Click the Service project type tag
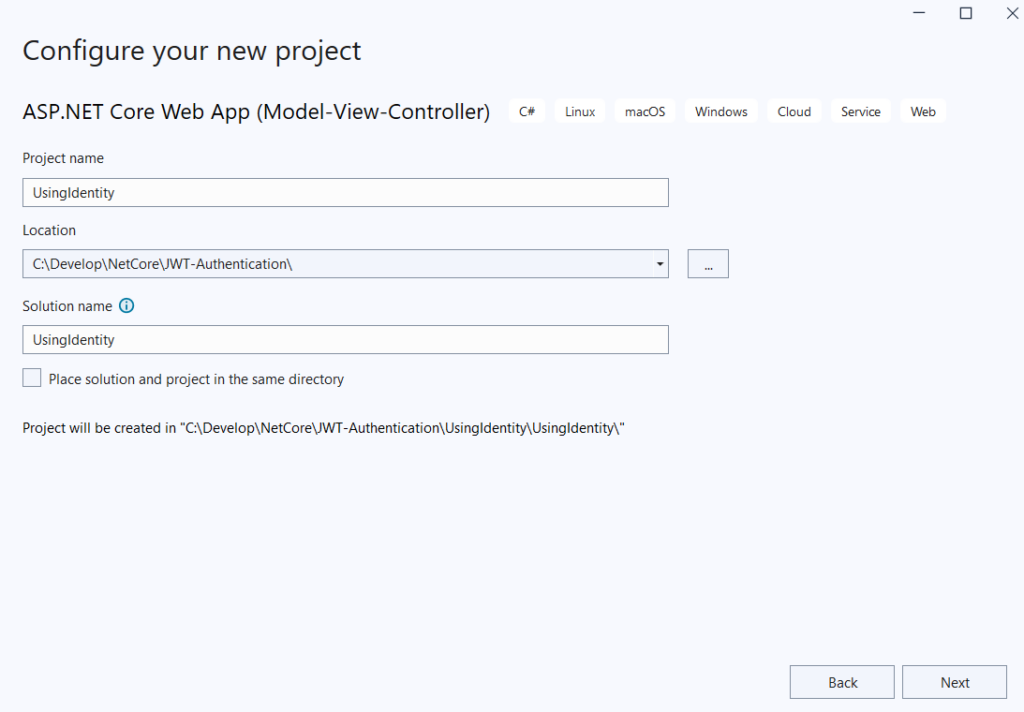This screenshot has height=712, width=1024. 860,112
